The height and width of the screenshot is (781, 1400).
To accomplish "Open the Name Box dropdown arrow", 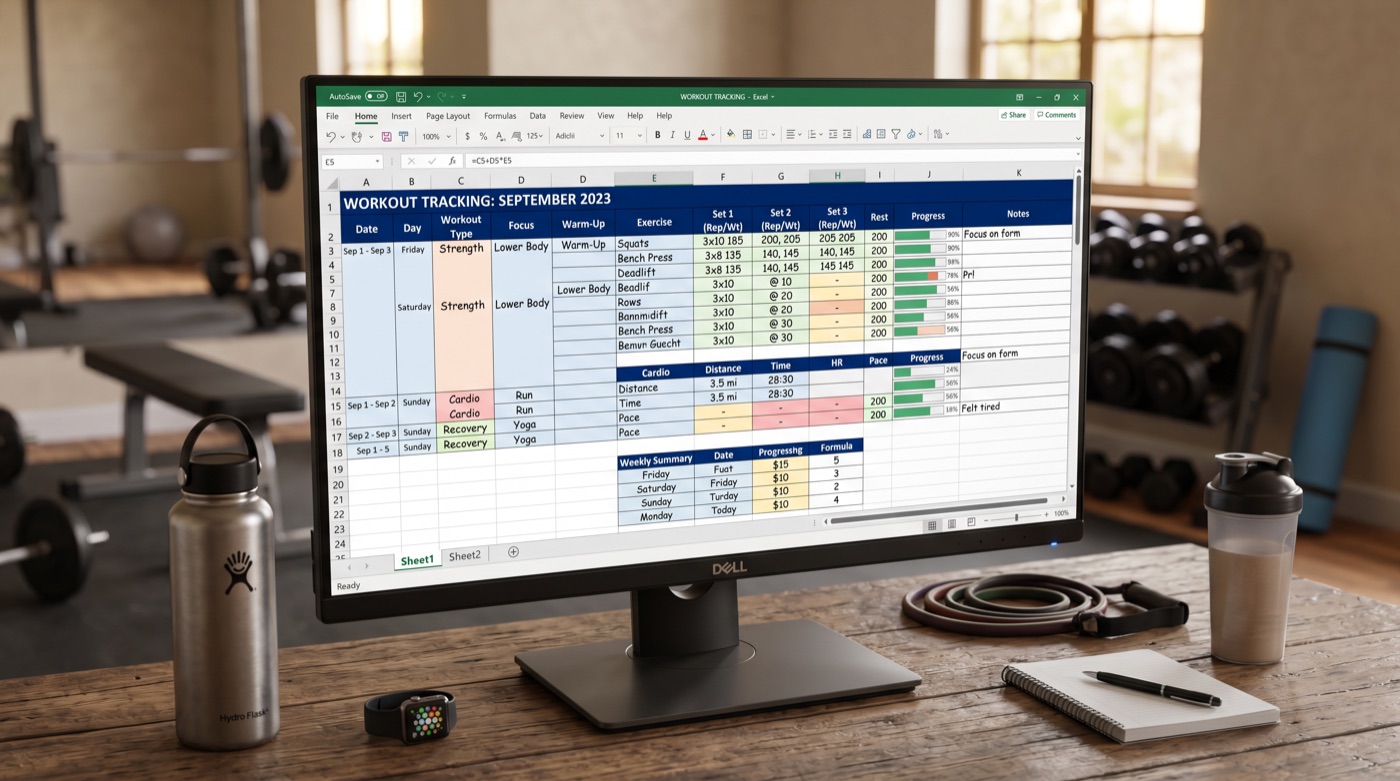I will click(377, 162).
